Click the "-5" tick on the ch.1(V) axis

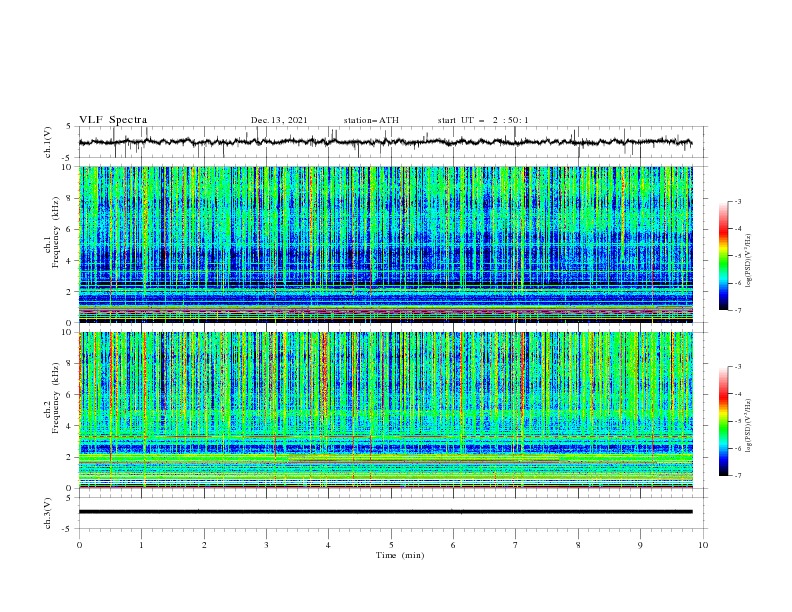pyautogui.click(x=68, y=157)
